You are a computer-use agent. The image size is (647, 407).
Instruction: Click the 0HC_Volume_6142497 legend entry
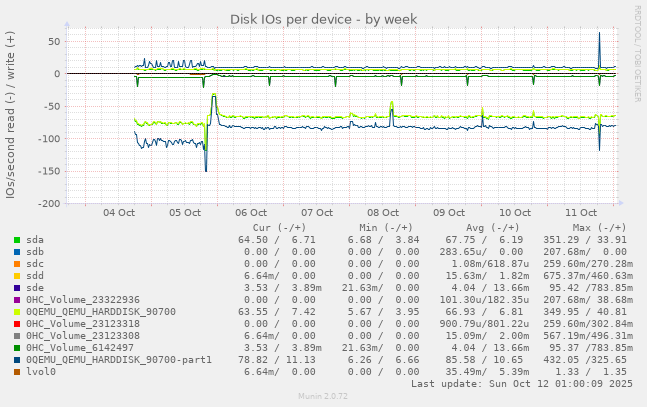tap(79, 348)
